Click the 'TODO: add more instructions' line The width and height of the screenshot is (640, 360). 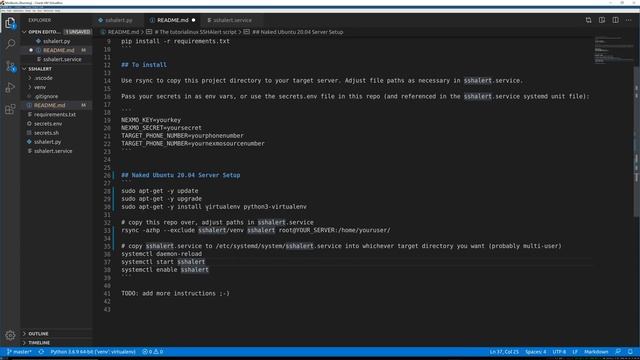(175, 293)
